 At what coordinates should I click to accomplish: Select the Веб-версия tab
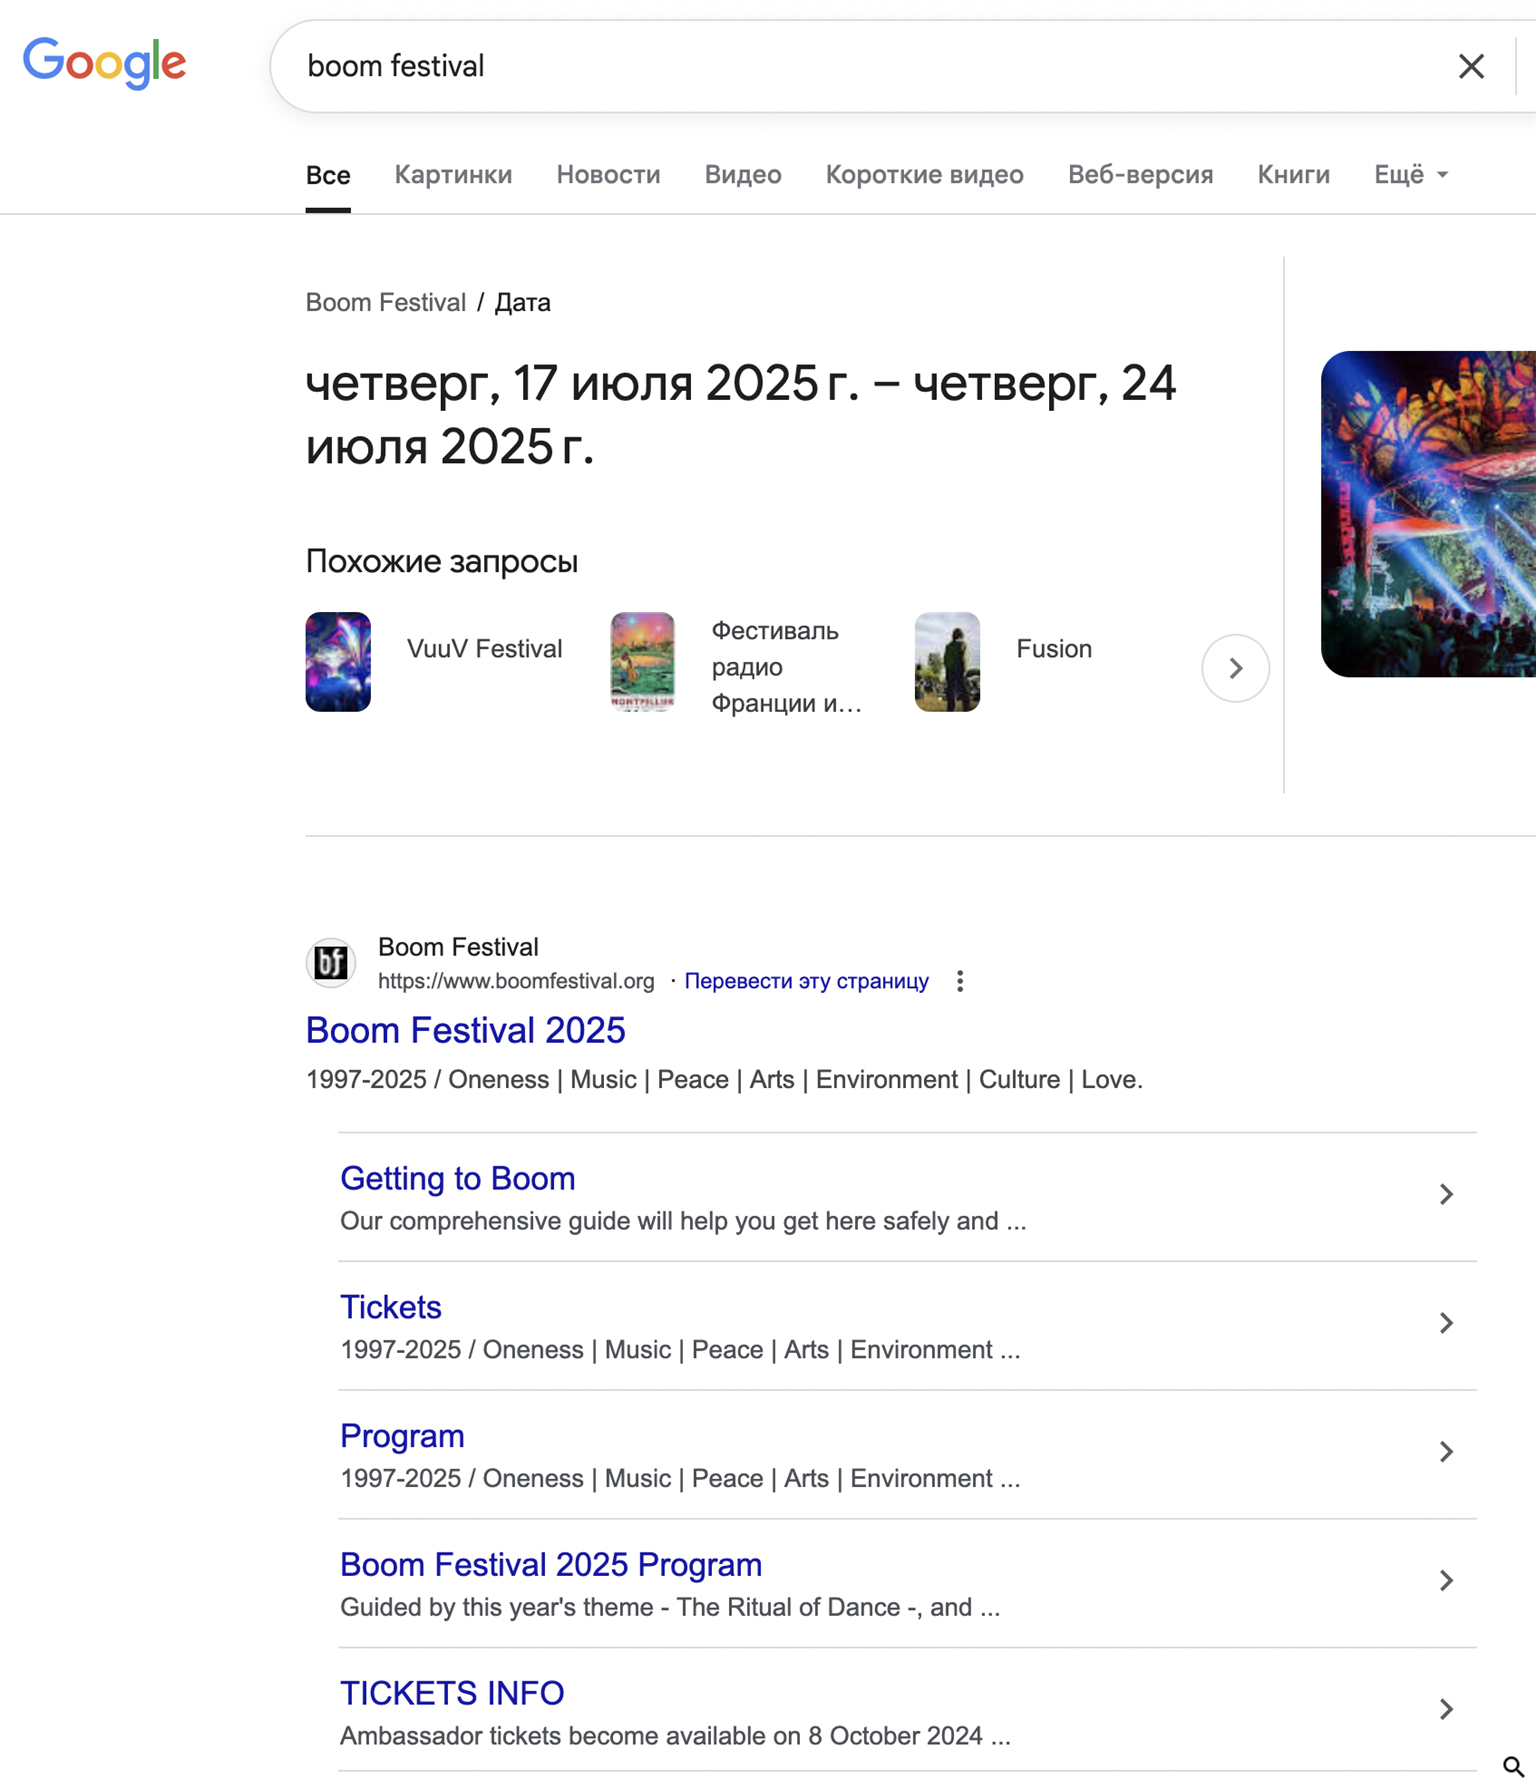coord(1141,175)
